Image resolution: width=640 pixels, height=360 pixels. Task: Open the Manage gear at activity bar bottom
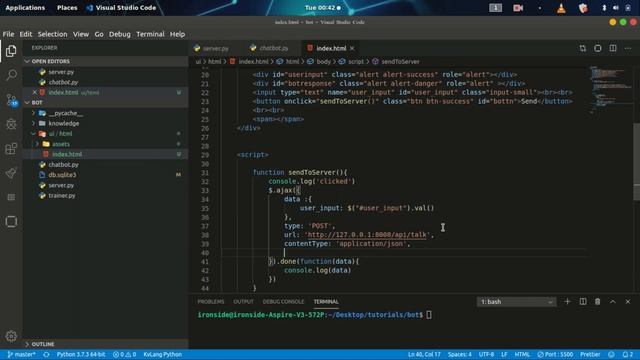[x=11, y=336]
